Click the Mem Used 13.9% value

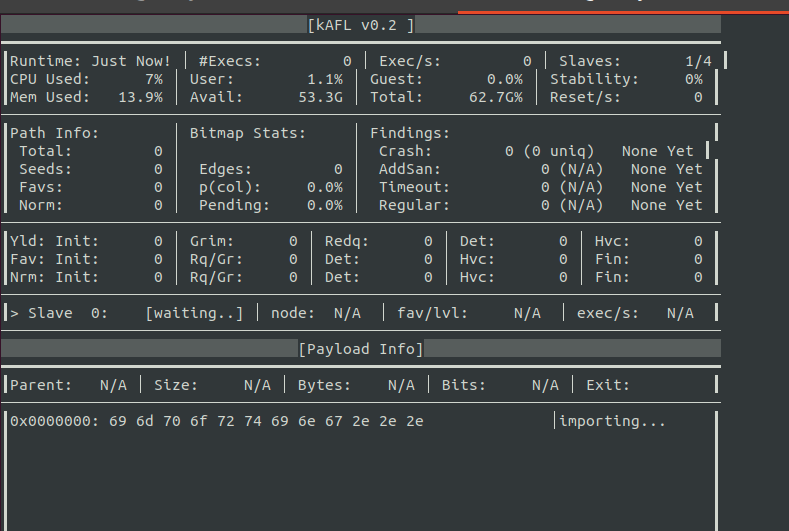140,98
